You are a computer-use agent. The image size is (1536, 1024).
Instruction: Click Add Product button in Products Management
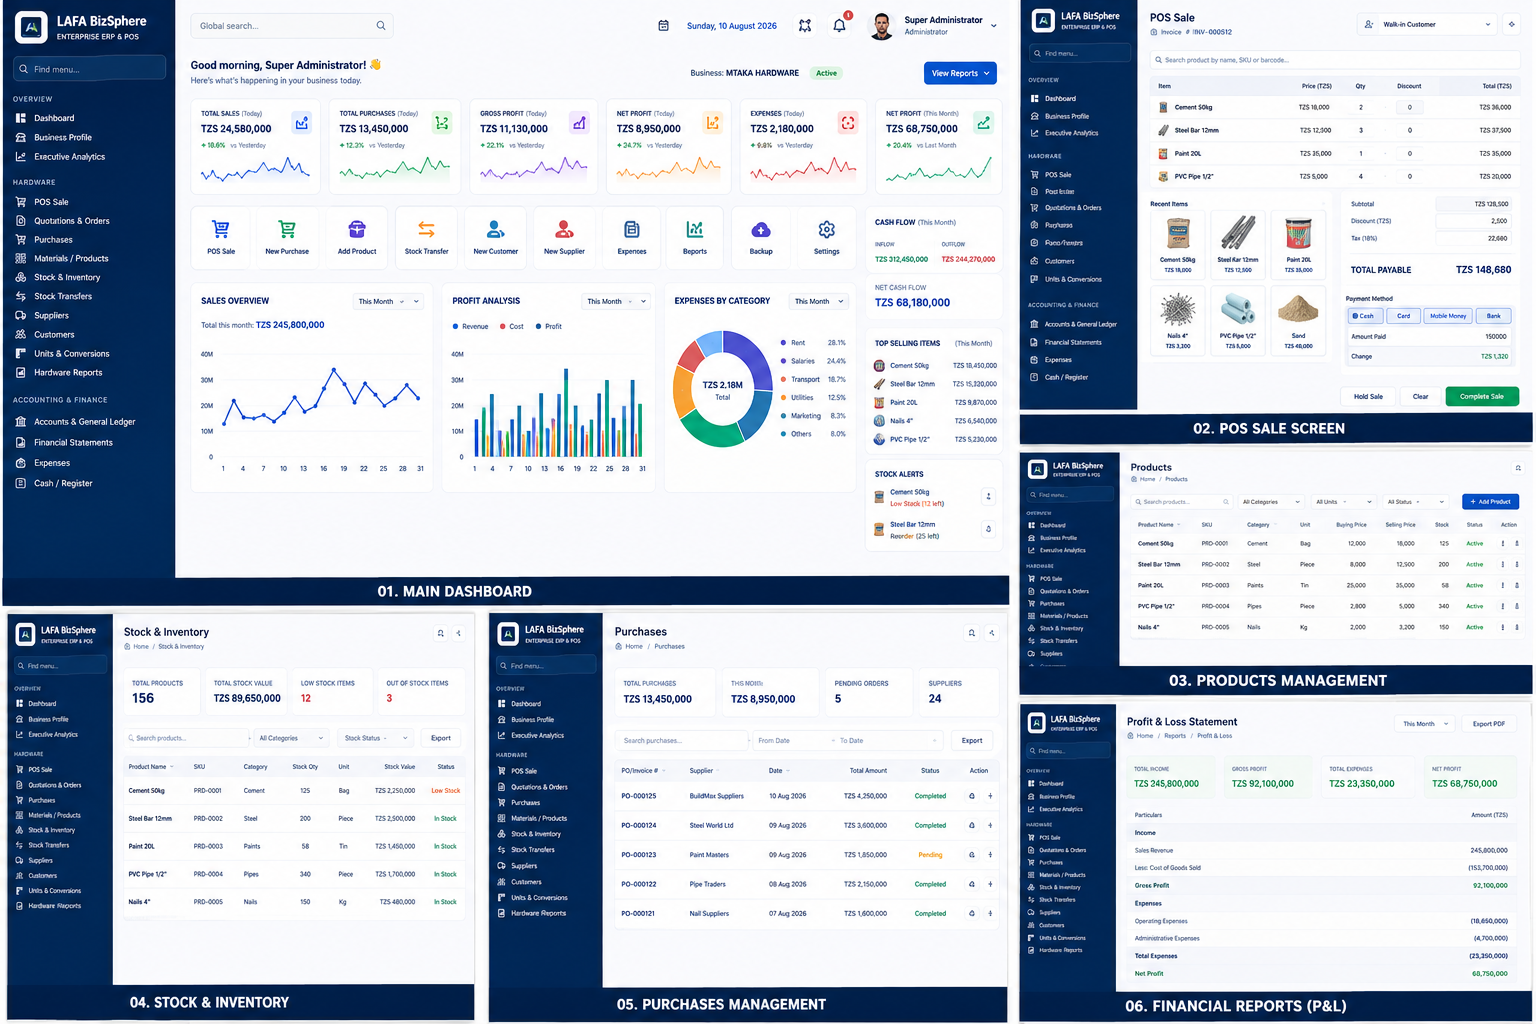pos(1490,502)
